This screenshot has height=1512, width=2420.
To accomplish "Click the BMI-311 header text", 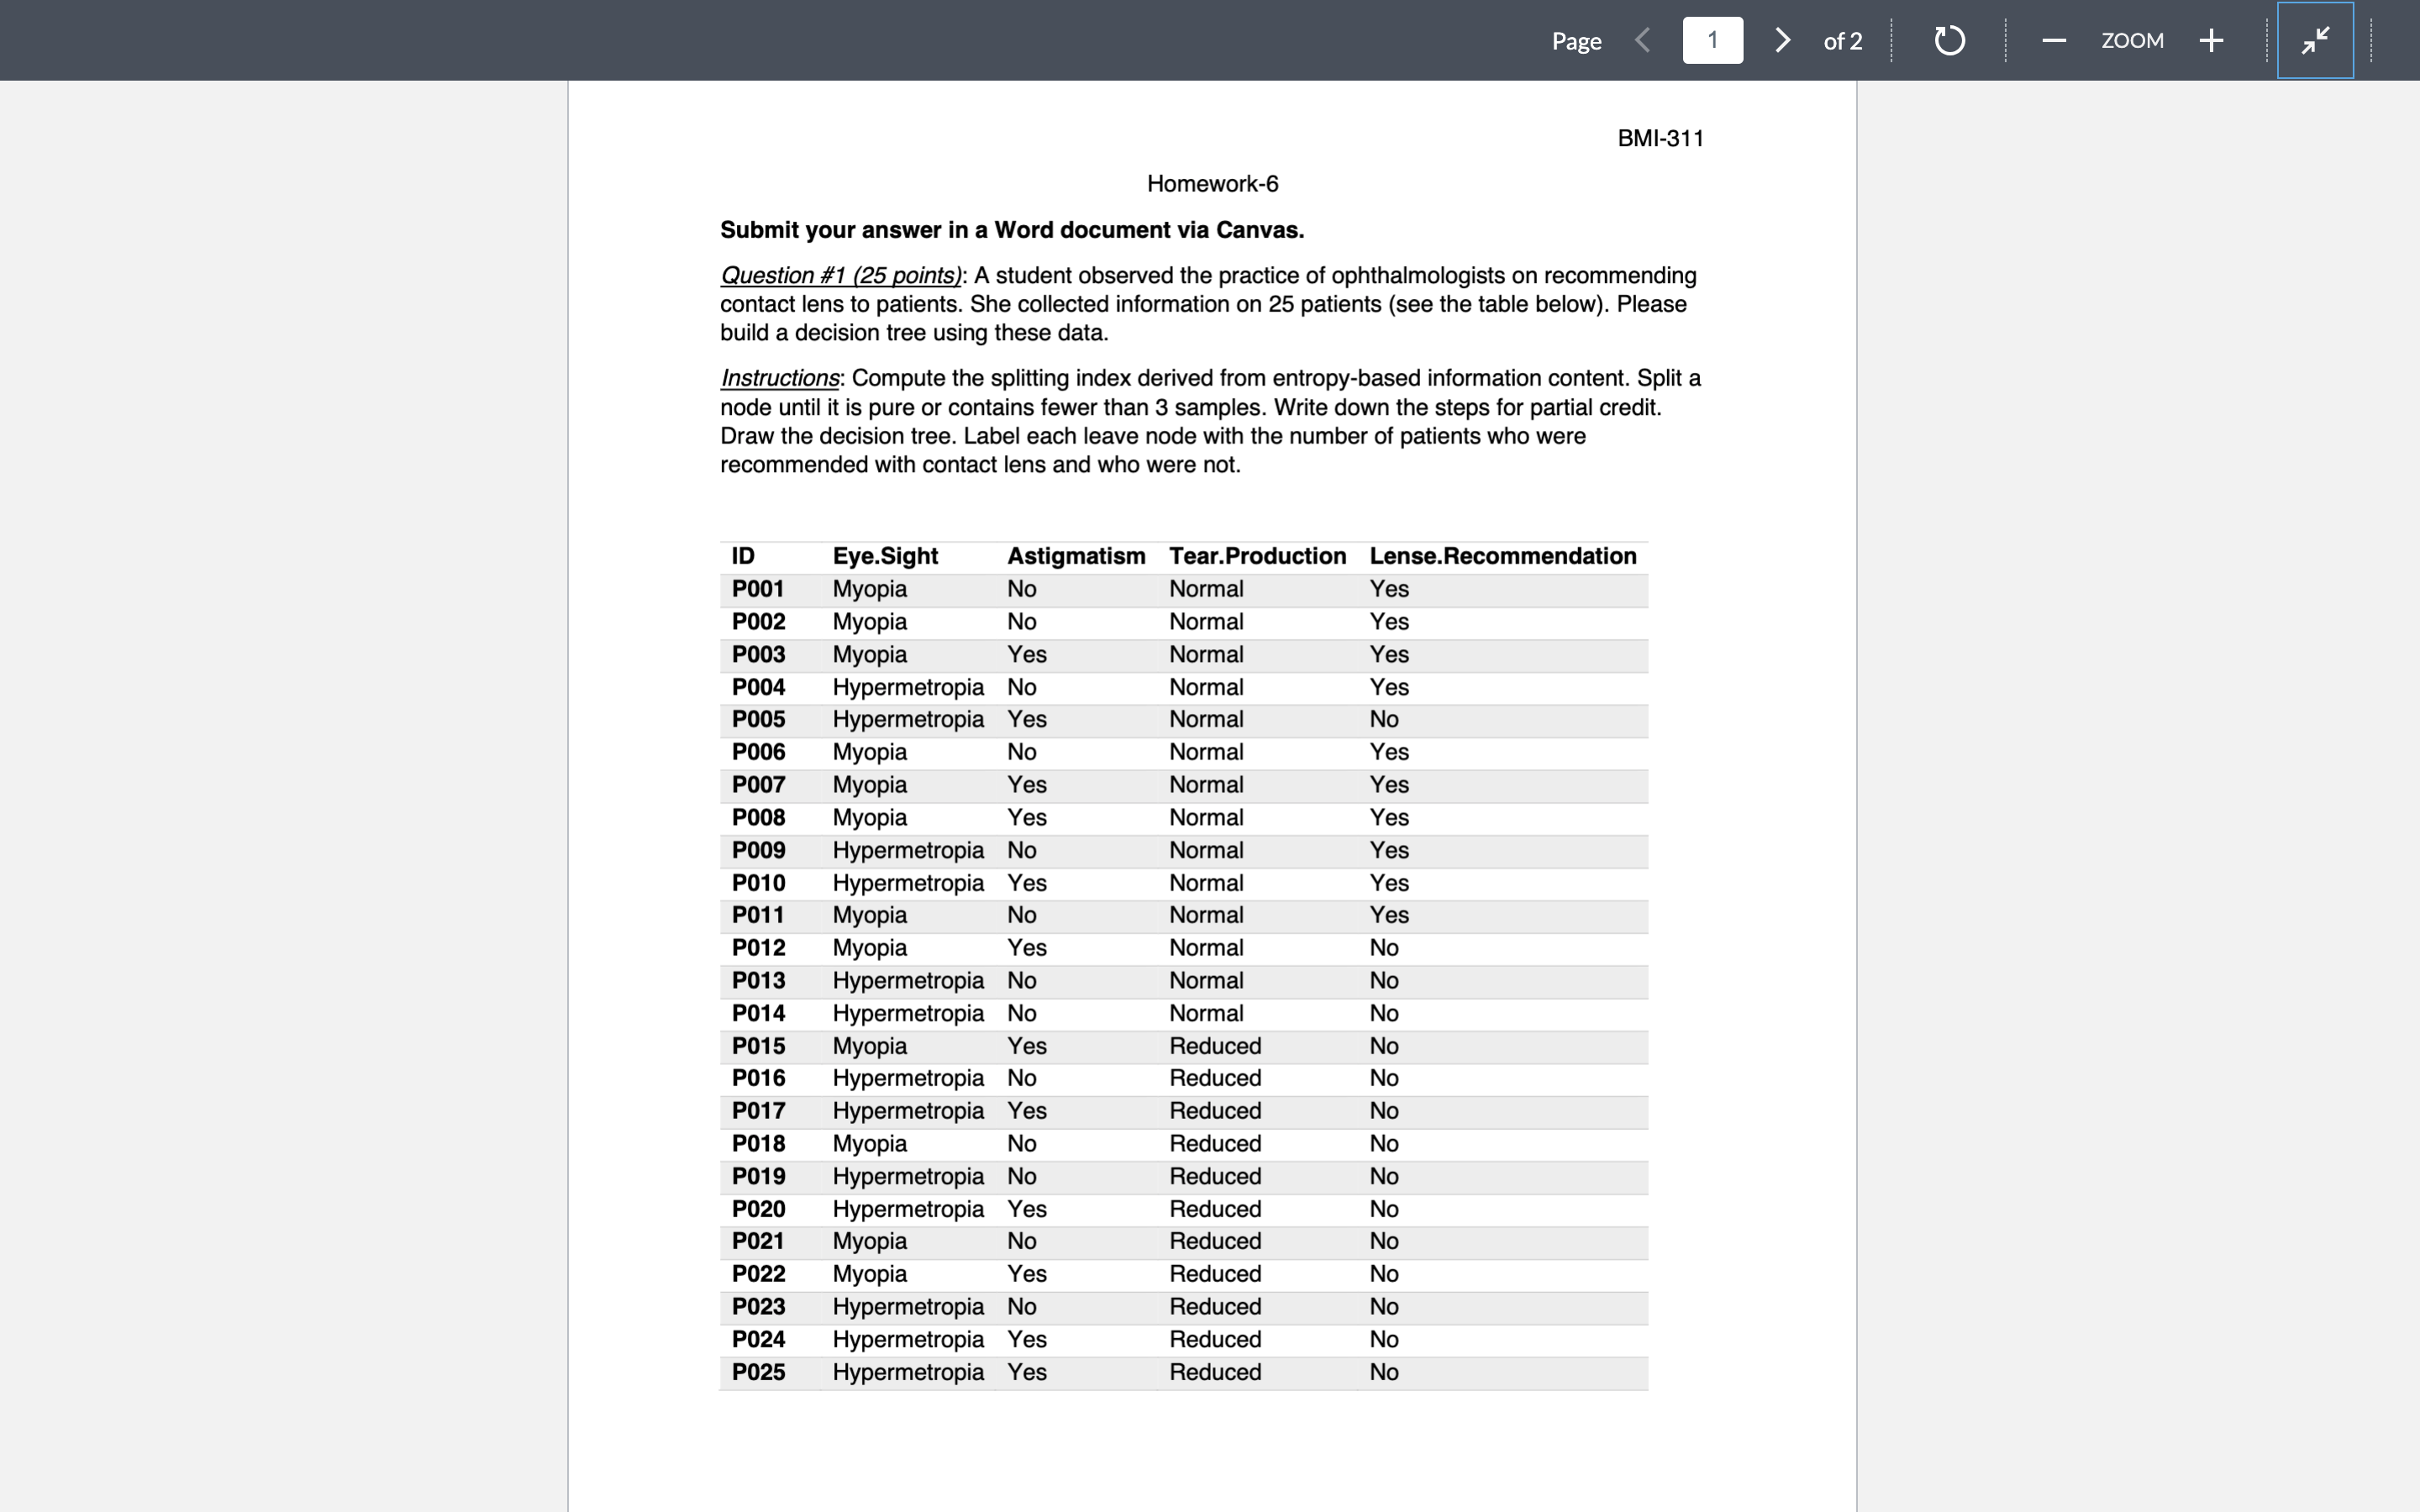I will tap(1661, 138).
